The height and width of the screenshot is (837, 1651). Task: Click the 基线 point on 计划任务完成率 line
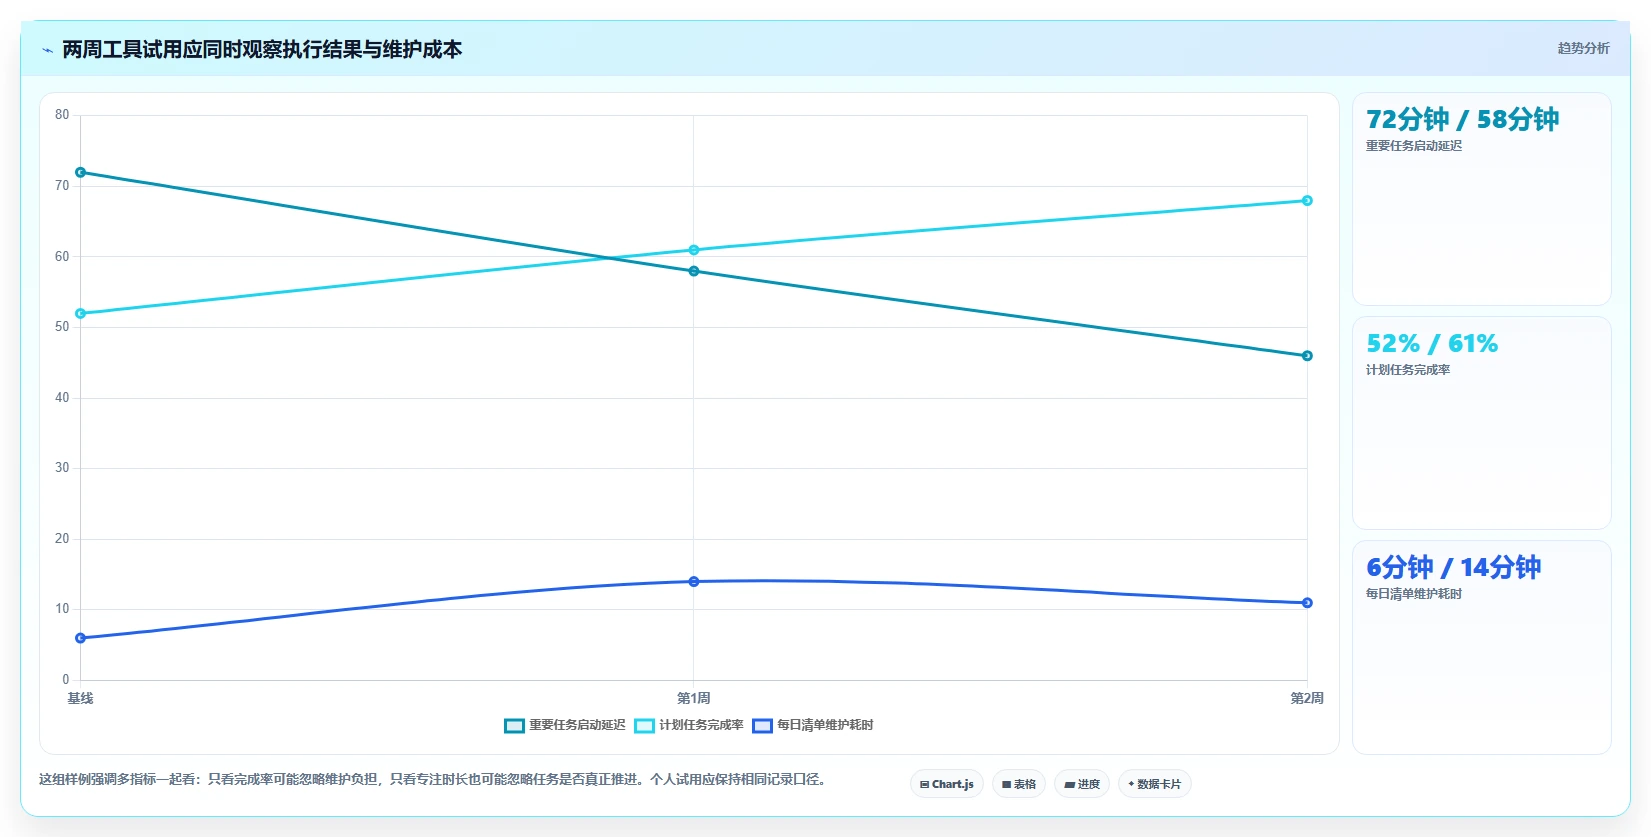(x=81, y=314)
